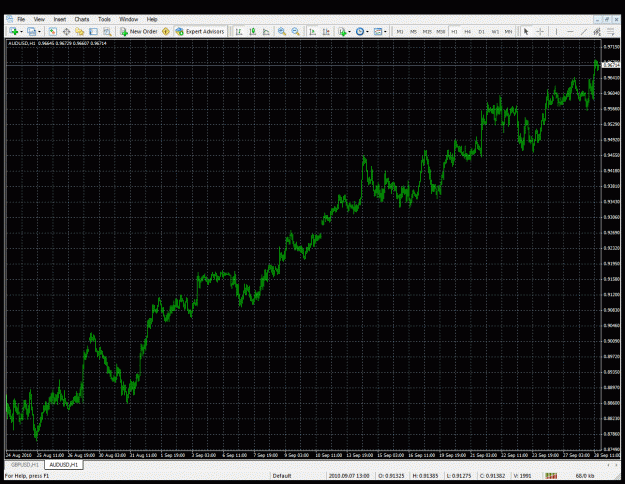This screenshot has width=625, height=484.
Task: Expand the Profiles dropdown arrow
Action: click(x=39, y=31)
